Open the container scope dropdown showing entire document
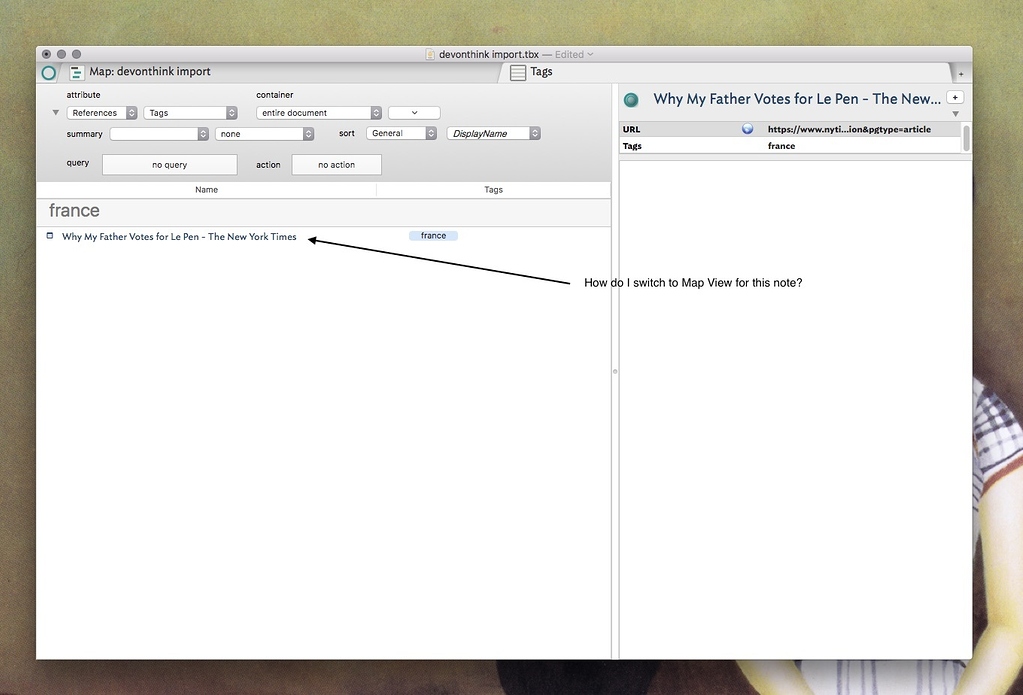Screen dimensions: 1023x695 point(318,112)
